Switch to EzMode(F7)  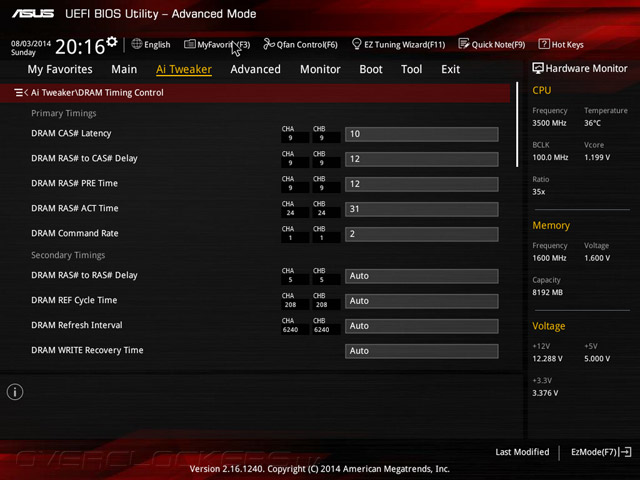point(594,452)
